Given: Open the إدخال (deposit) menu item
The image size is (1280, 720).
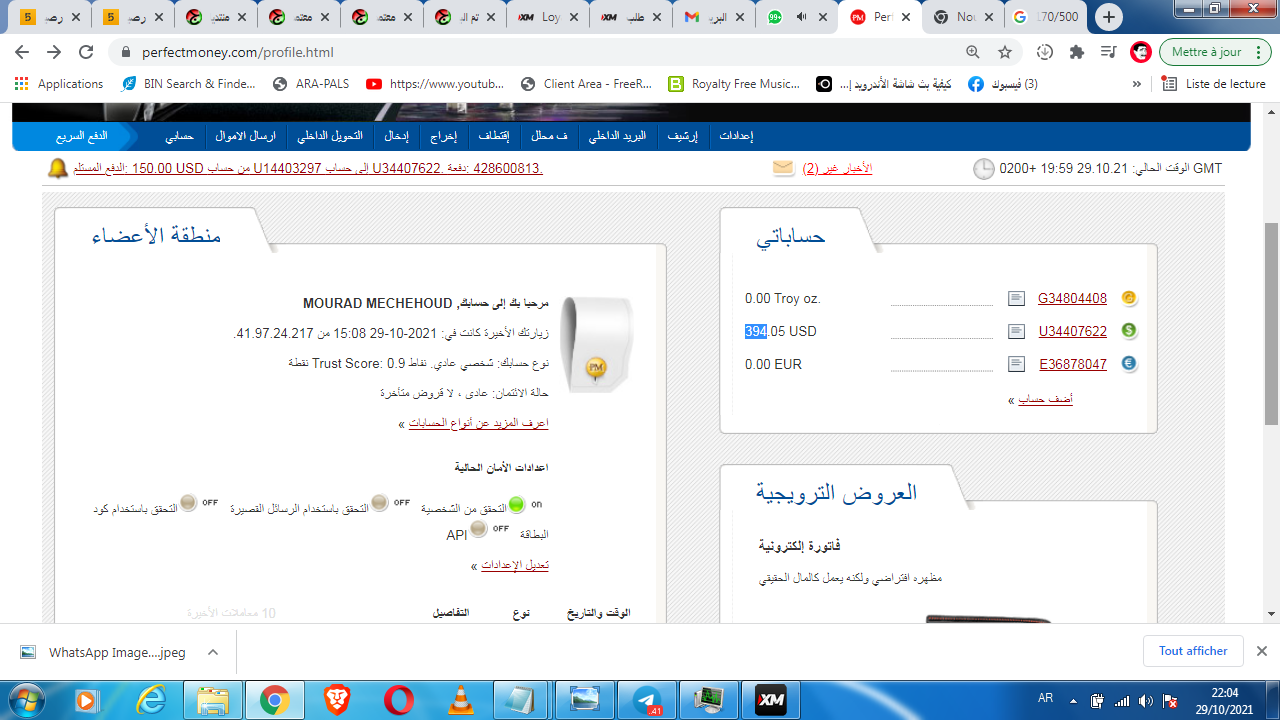Looking at the screenshot, I should point(396,136).
